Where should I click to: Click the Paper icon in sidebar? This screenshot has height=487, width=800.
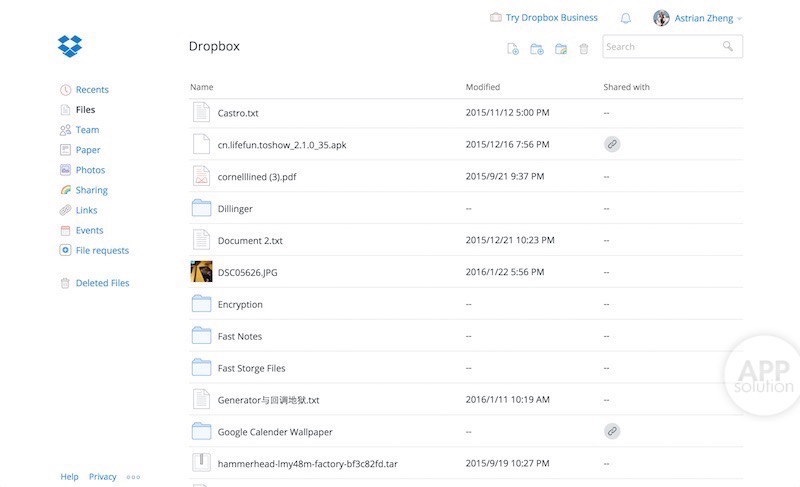[x=65, y=150]
